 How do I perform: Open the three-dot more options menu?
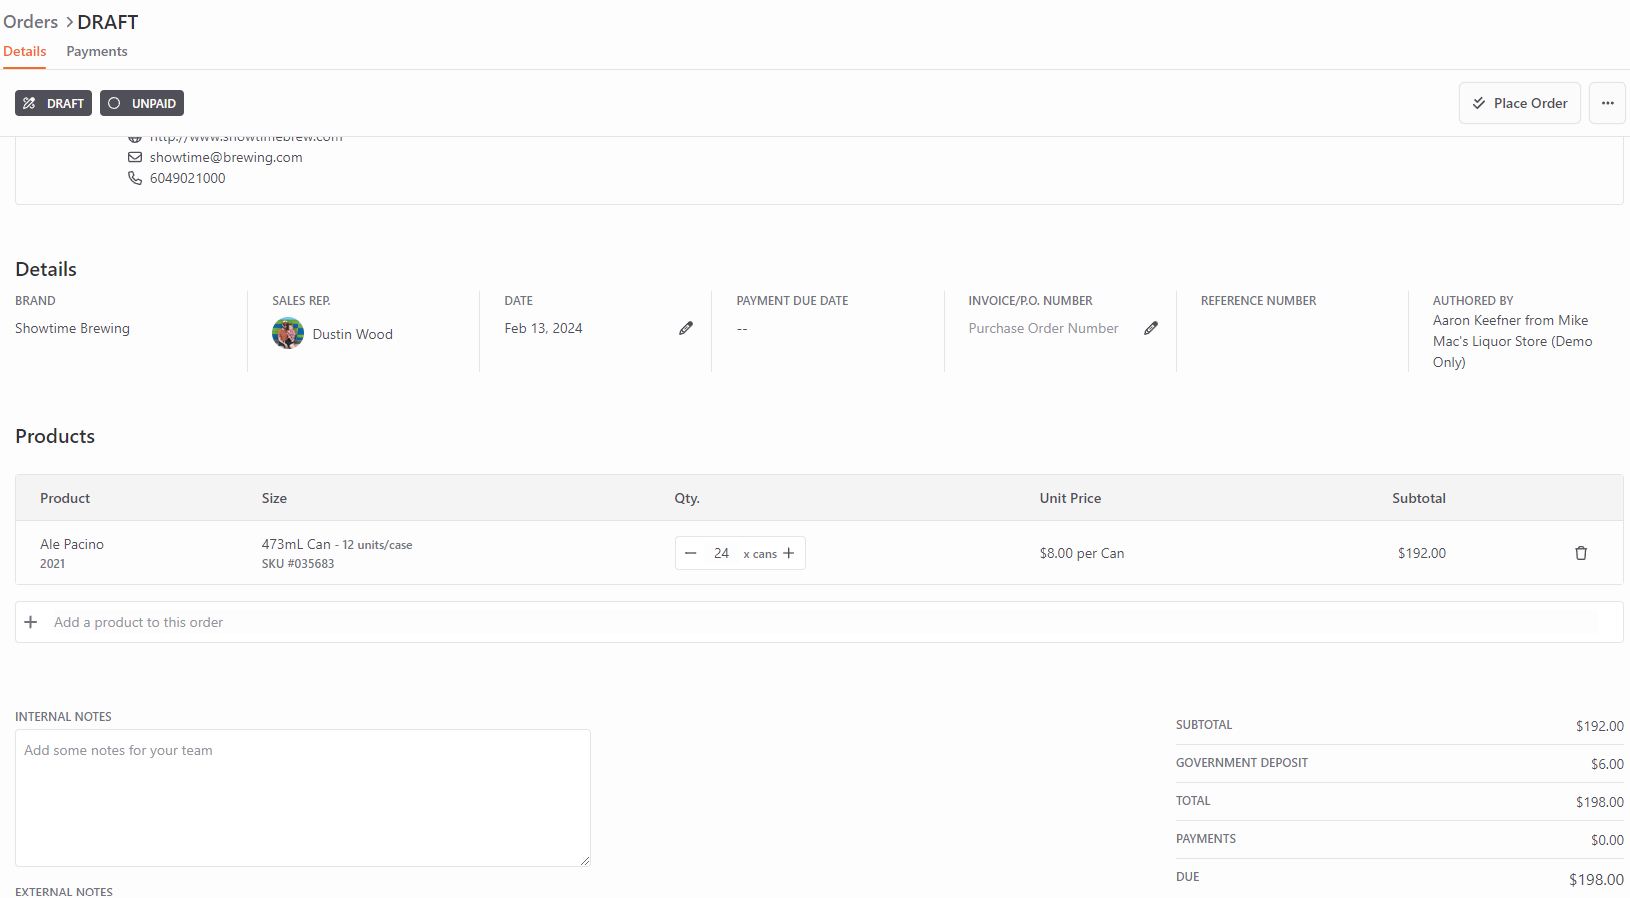click(1607, 103)
